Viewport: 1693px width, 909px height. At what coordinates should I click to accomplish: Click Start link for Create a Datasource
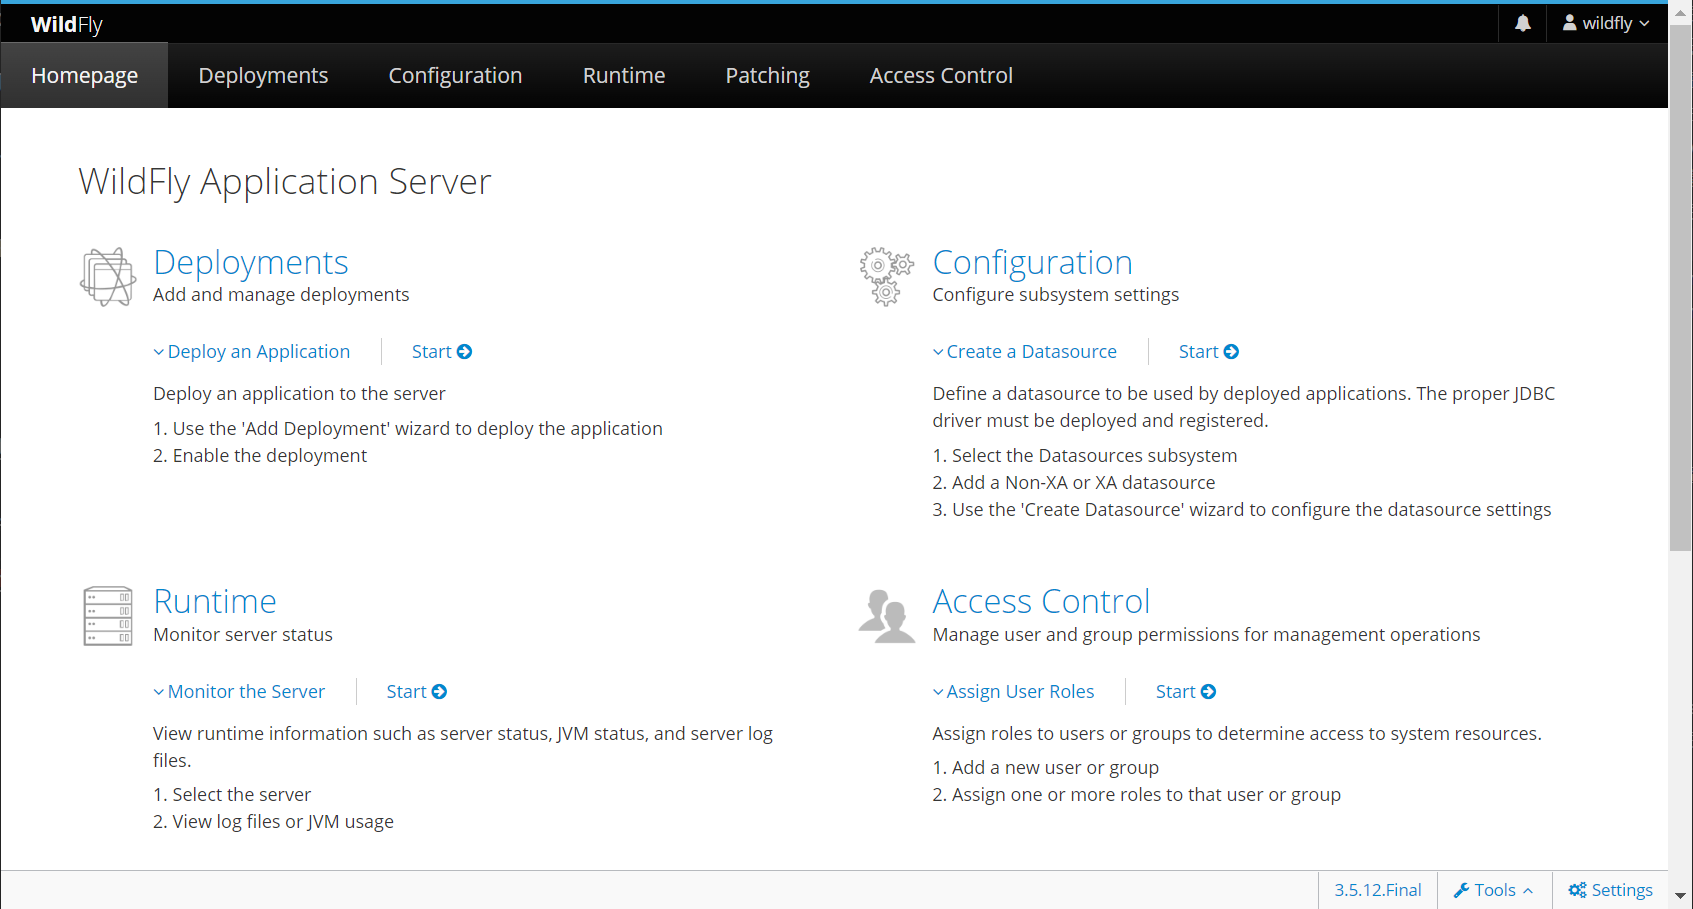click(1208, 352)
